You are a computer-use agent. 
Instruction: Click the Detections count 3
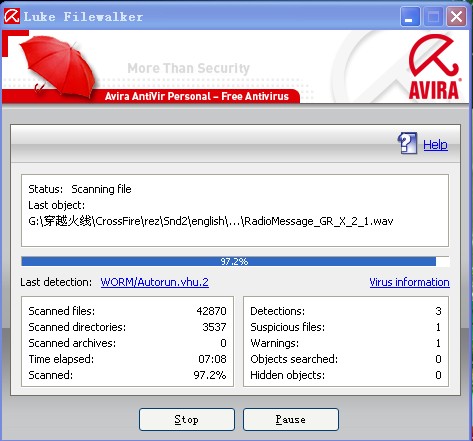coord(438,311)
